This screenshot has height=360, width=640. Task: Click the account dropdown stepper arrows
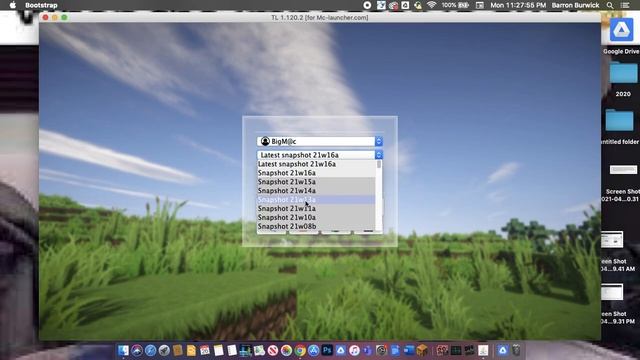378,141
